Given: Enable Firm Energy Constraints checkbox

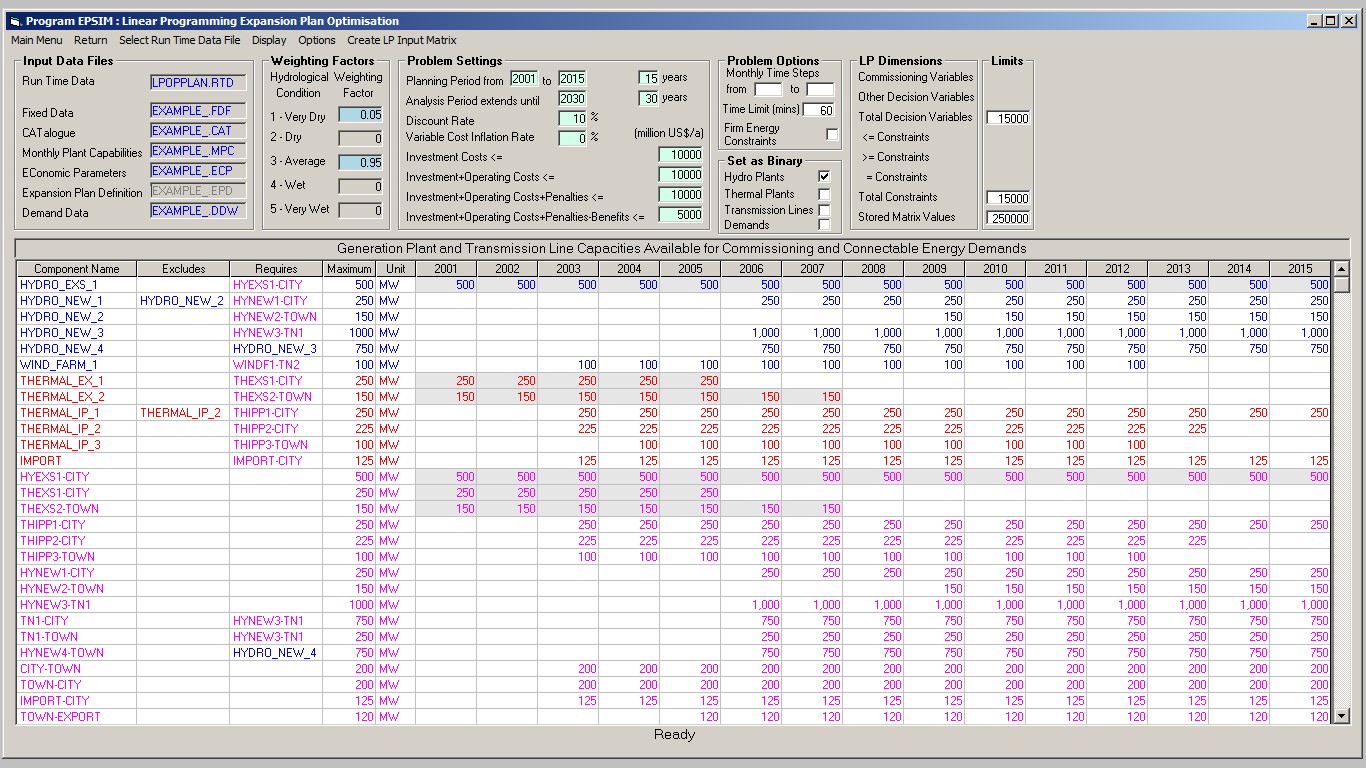Looking at the screenshot, I should pyautogui.click(x=832, y=134).
